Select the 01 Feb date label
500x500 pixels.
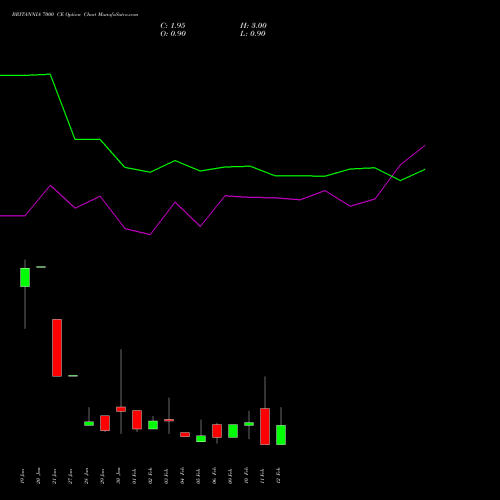pos(134,476)
